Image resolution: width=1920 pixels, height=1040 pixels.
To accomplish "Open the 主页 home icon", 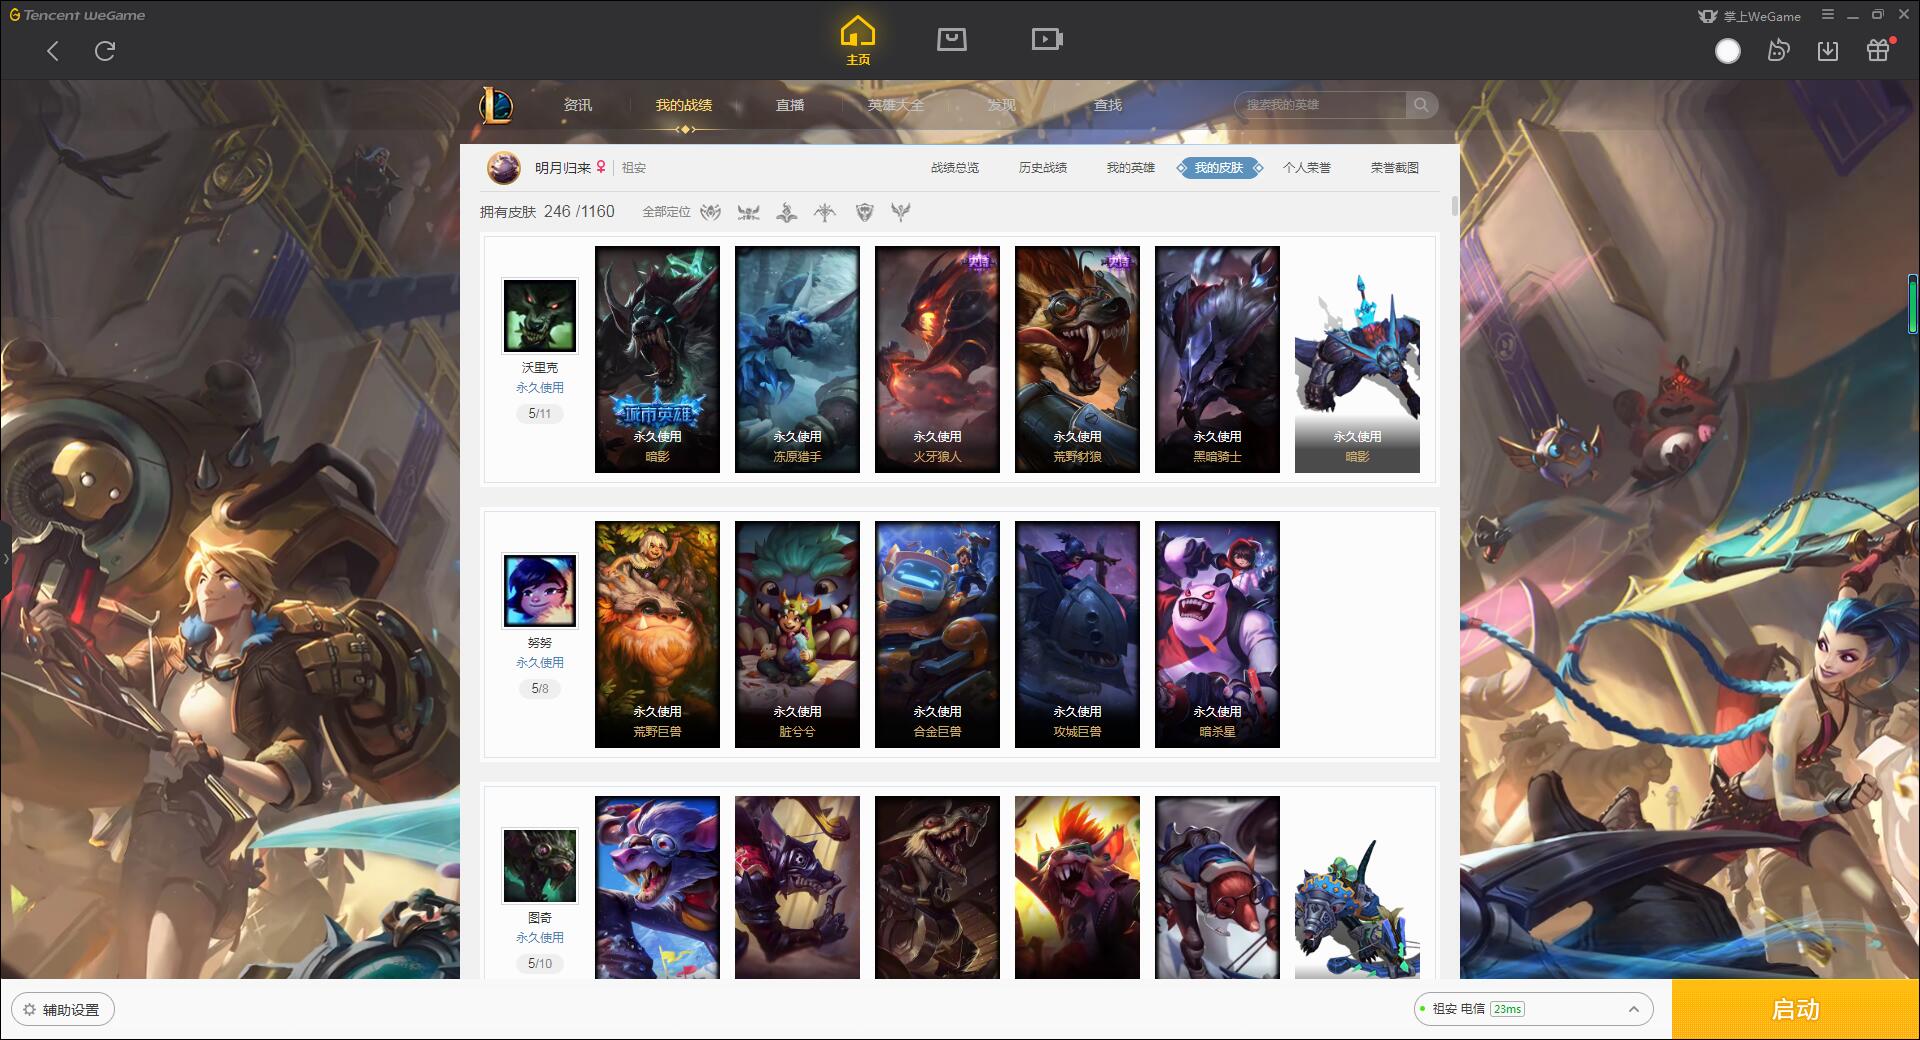I will [858, 41].
